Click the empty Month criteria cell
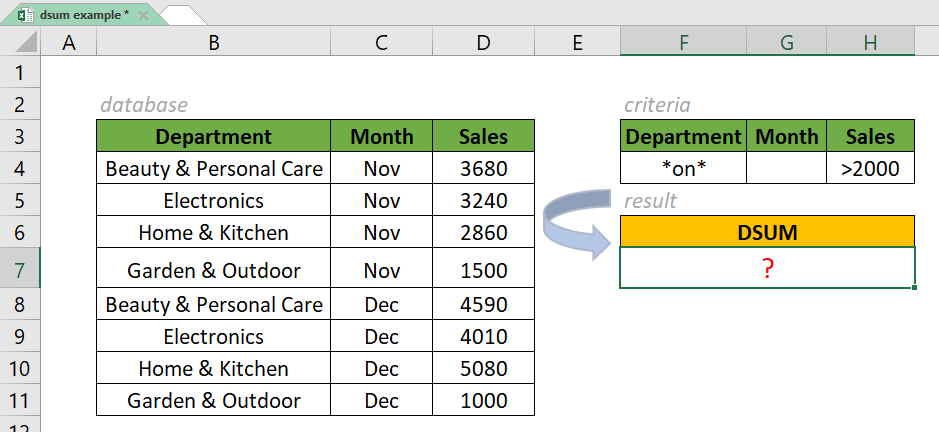 (786, 168)
